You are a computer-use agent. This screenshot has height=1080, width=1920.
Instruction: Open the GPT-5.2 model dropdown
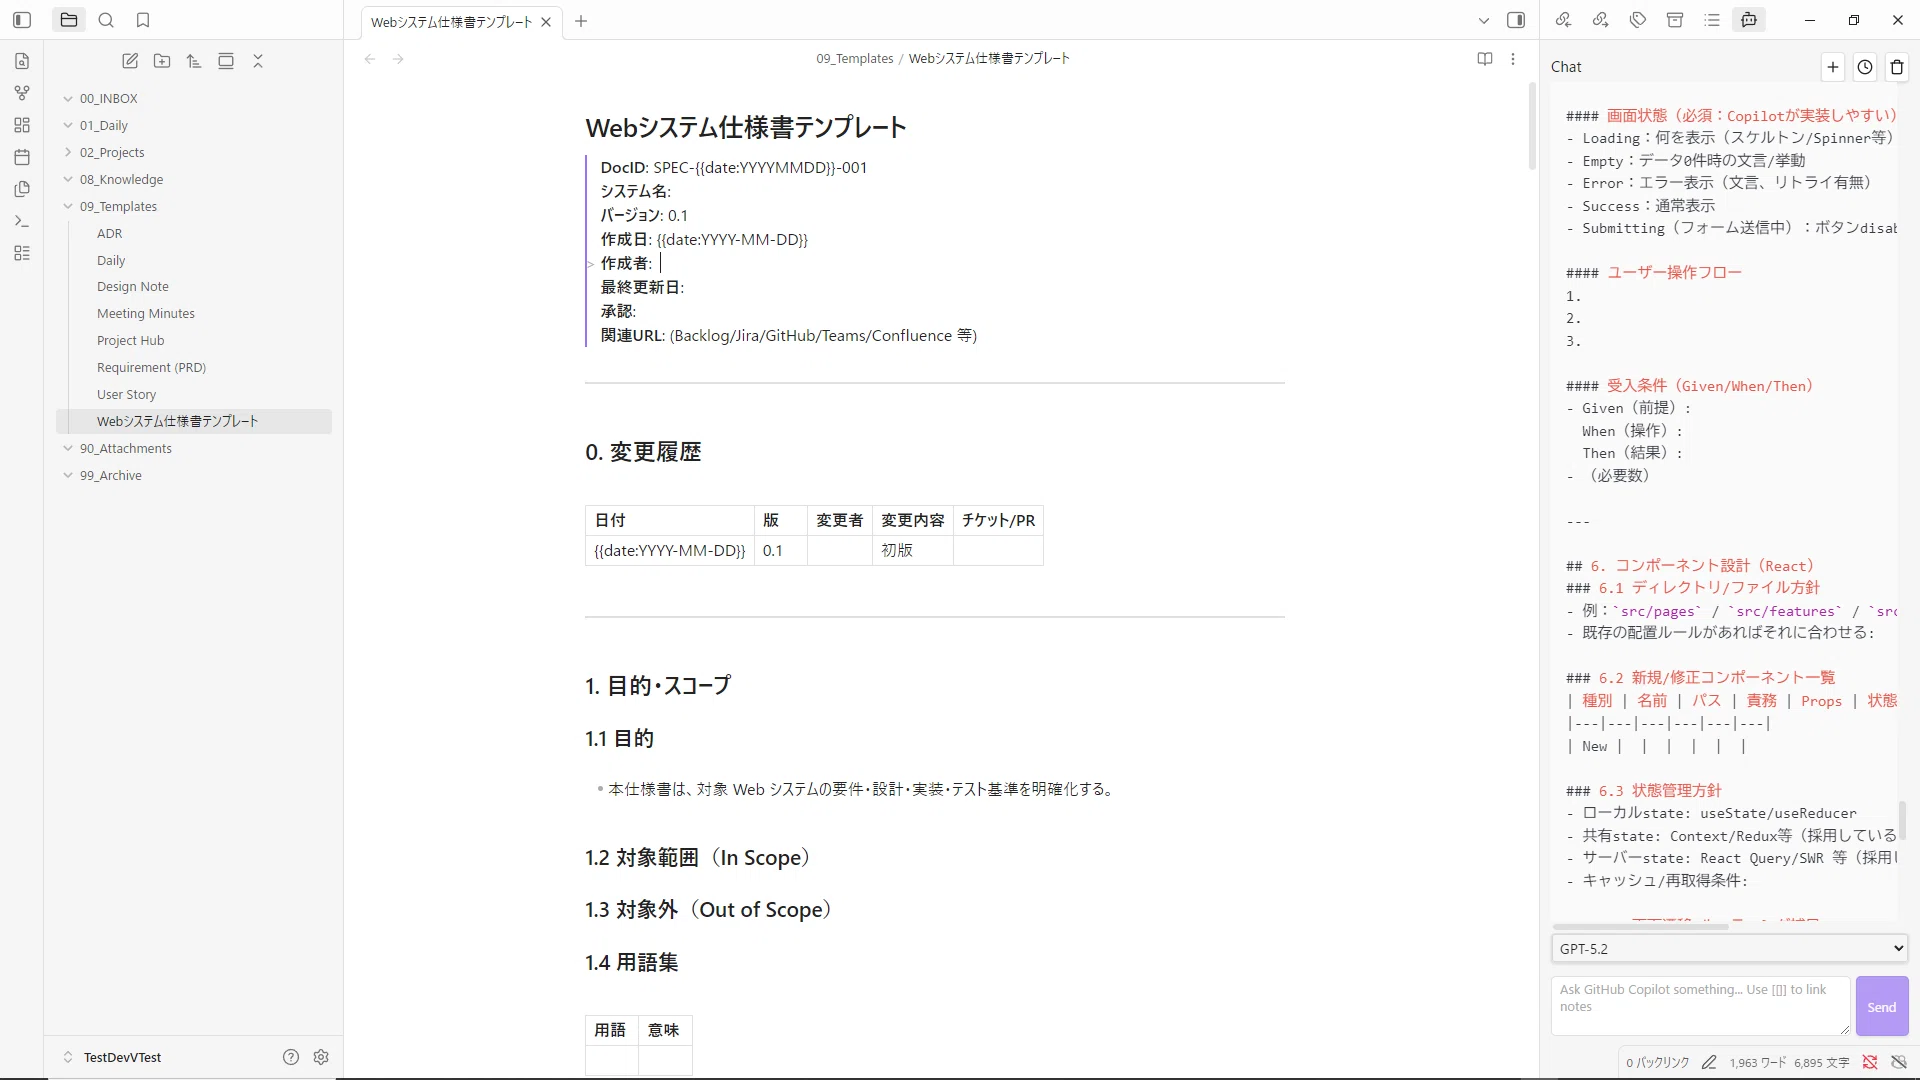click(x=1729, y=948)
